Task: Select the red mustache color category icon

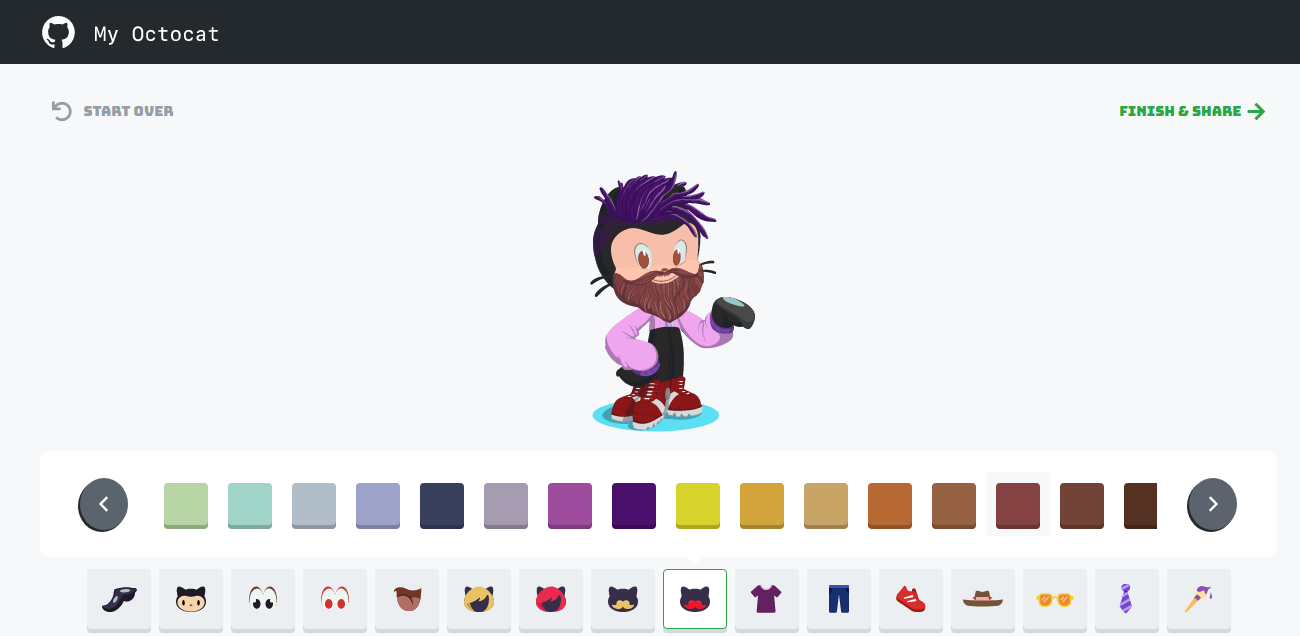Action: click(695, 599)
